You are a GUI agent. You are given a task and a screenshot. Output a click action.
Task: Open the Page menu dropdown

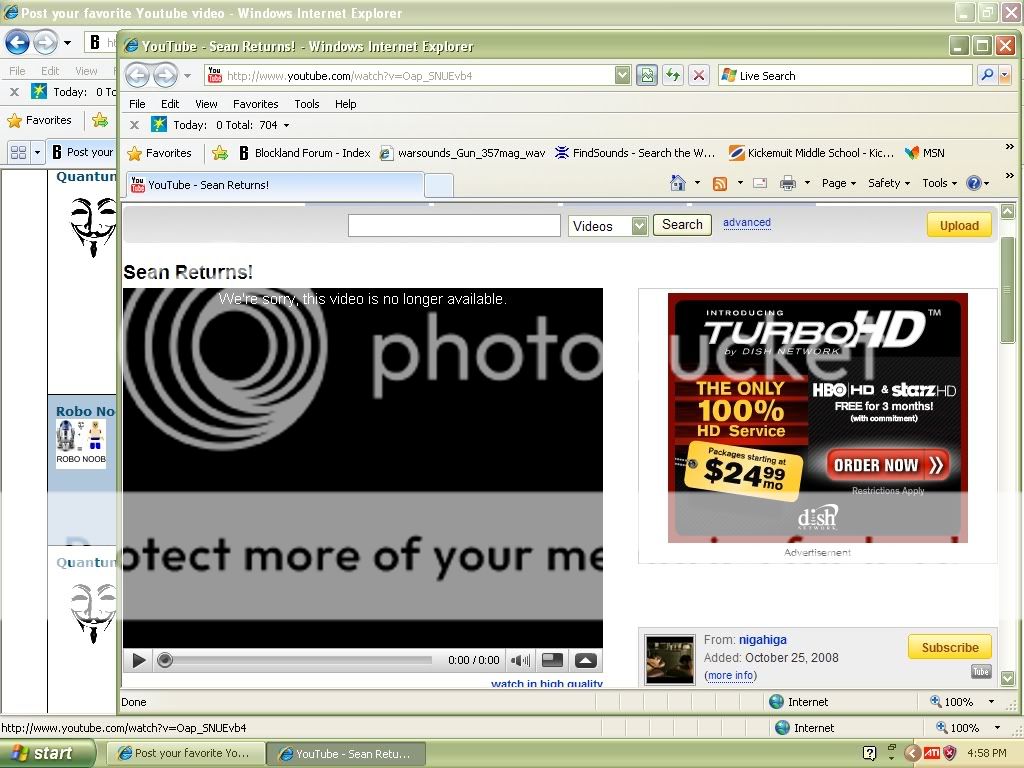[839, 184]
